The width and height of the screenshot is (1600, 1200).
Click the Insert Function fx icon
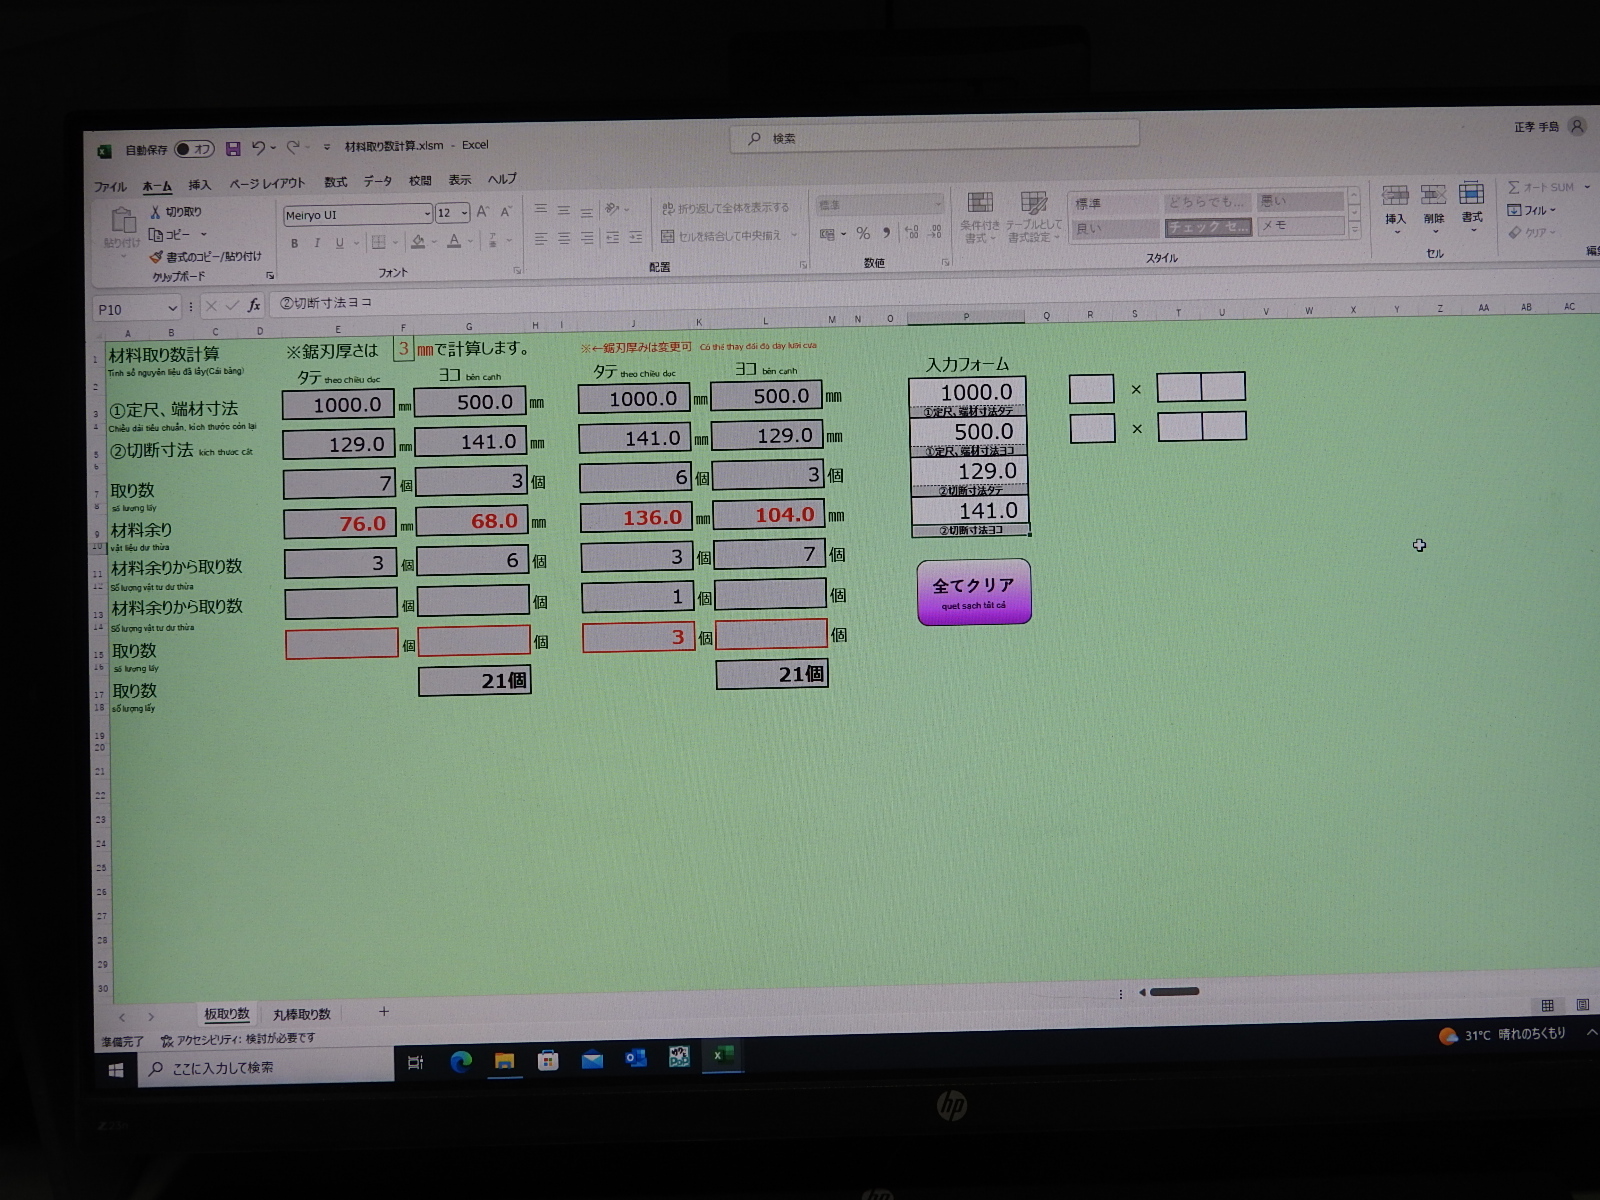[x=254, y=305]
